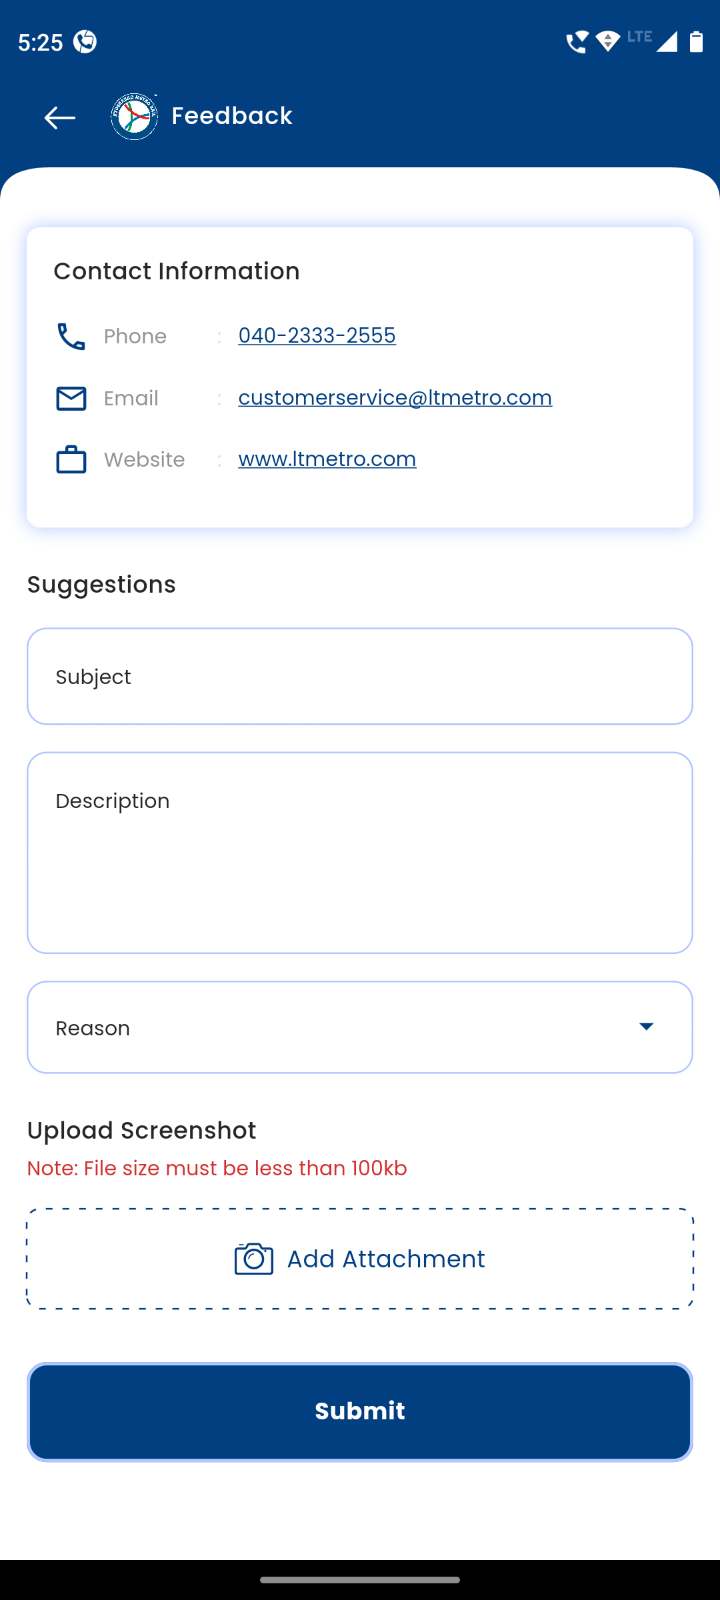Focus the Subject input field
Screen dimensions: 720x1600
(x=360, y=676)
